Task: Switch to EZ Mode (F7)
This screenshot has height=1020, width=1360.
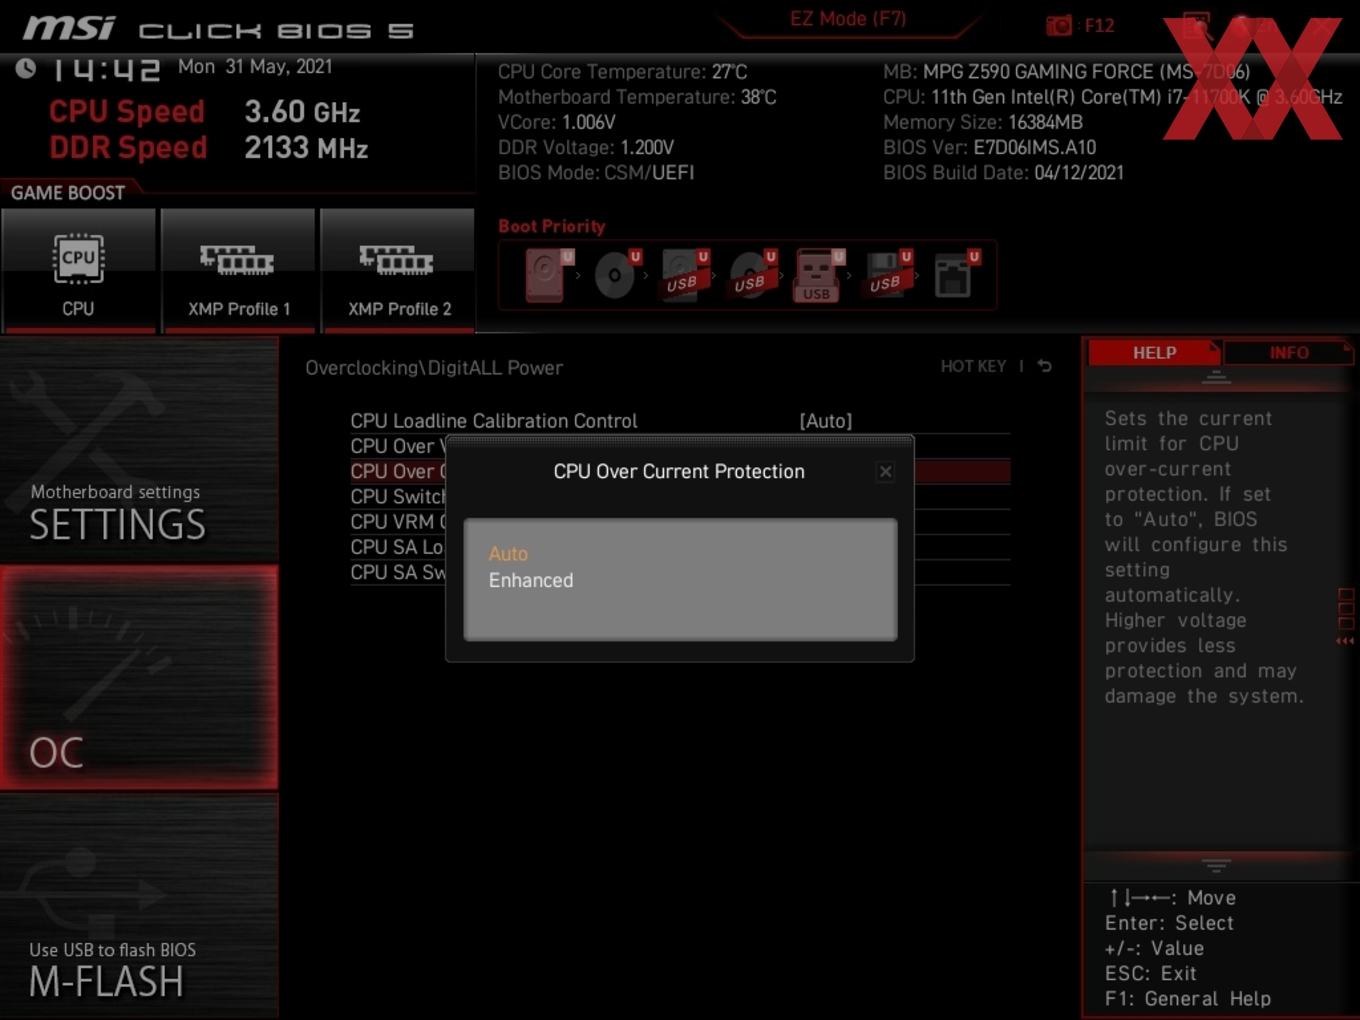Action: (x=848, y=19)
